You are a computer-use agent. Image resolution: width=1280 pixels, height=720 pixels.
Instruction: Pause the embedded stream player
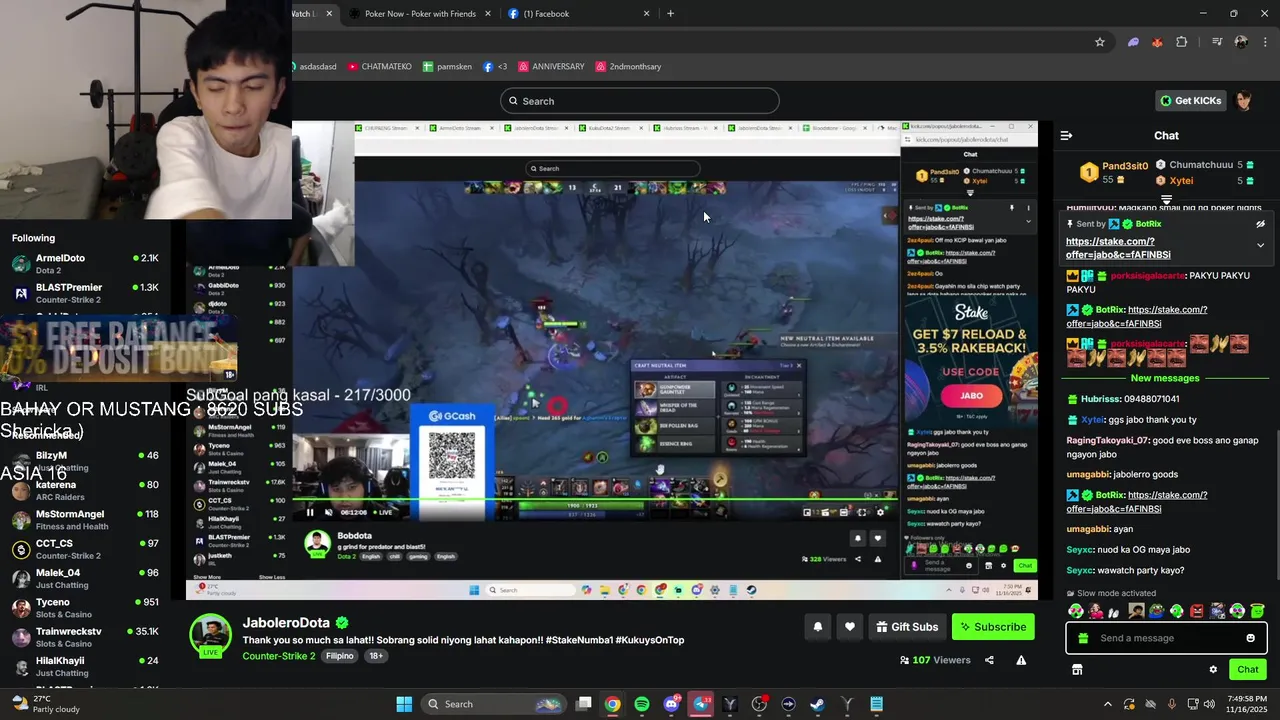click(310, 512)
